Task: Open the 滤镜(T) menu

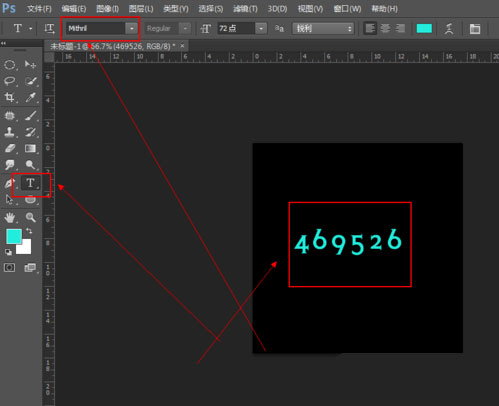Action: tap(245, 9)
